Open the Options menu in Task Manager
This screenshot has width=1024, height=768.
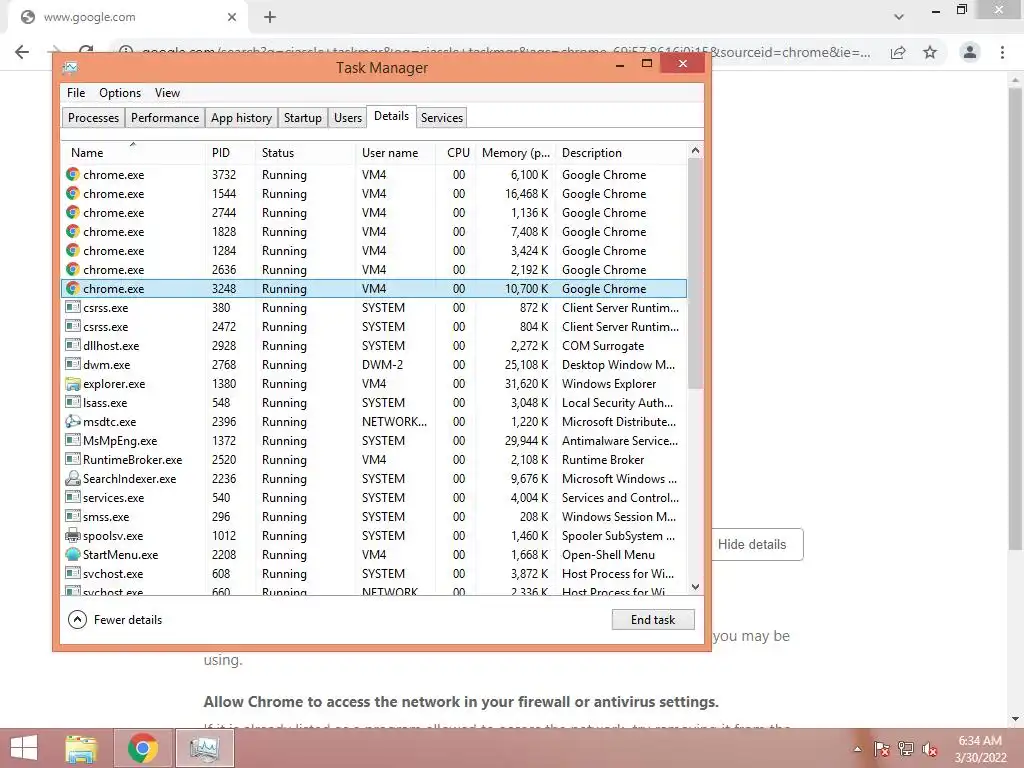(120, 93)
